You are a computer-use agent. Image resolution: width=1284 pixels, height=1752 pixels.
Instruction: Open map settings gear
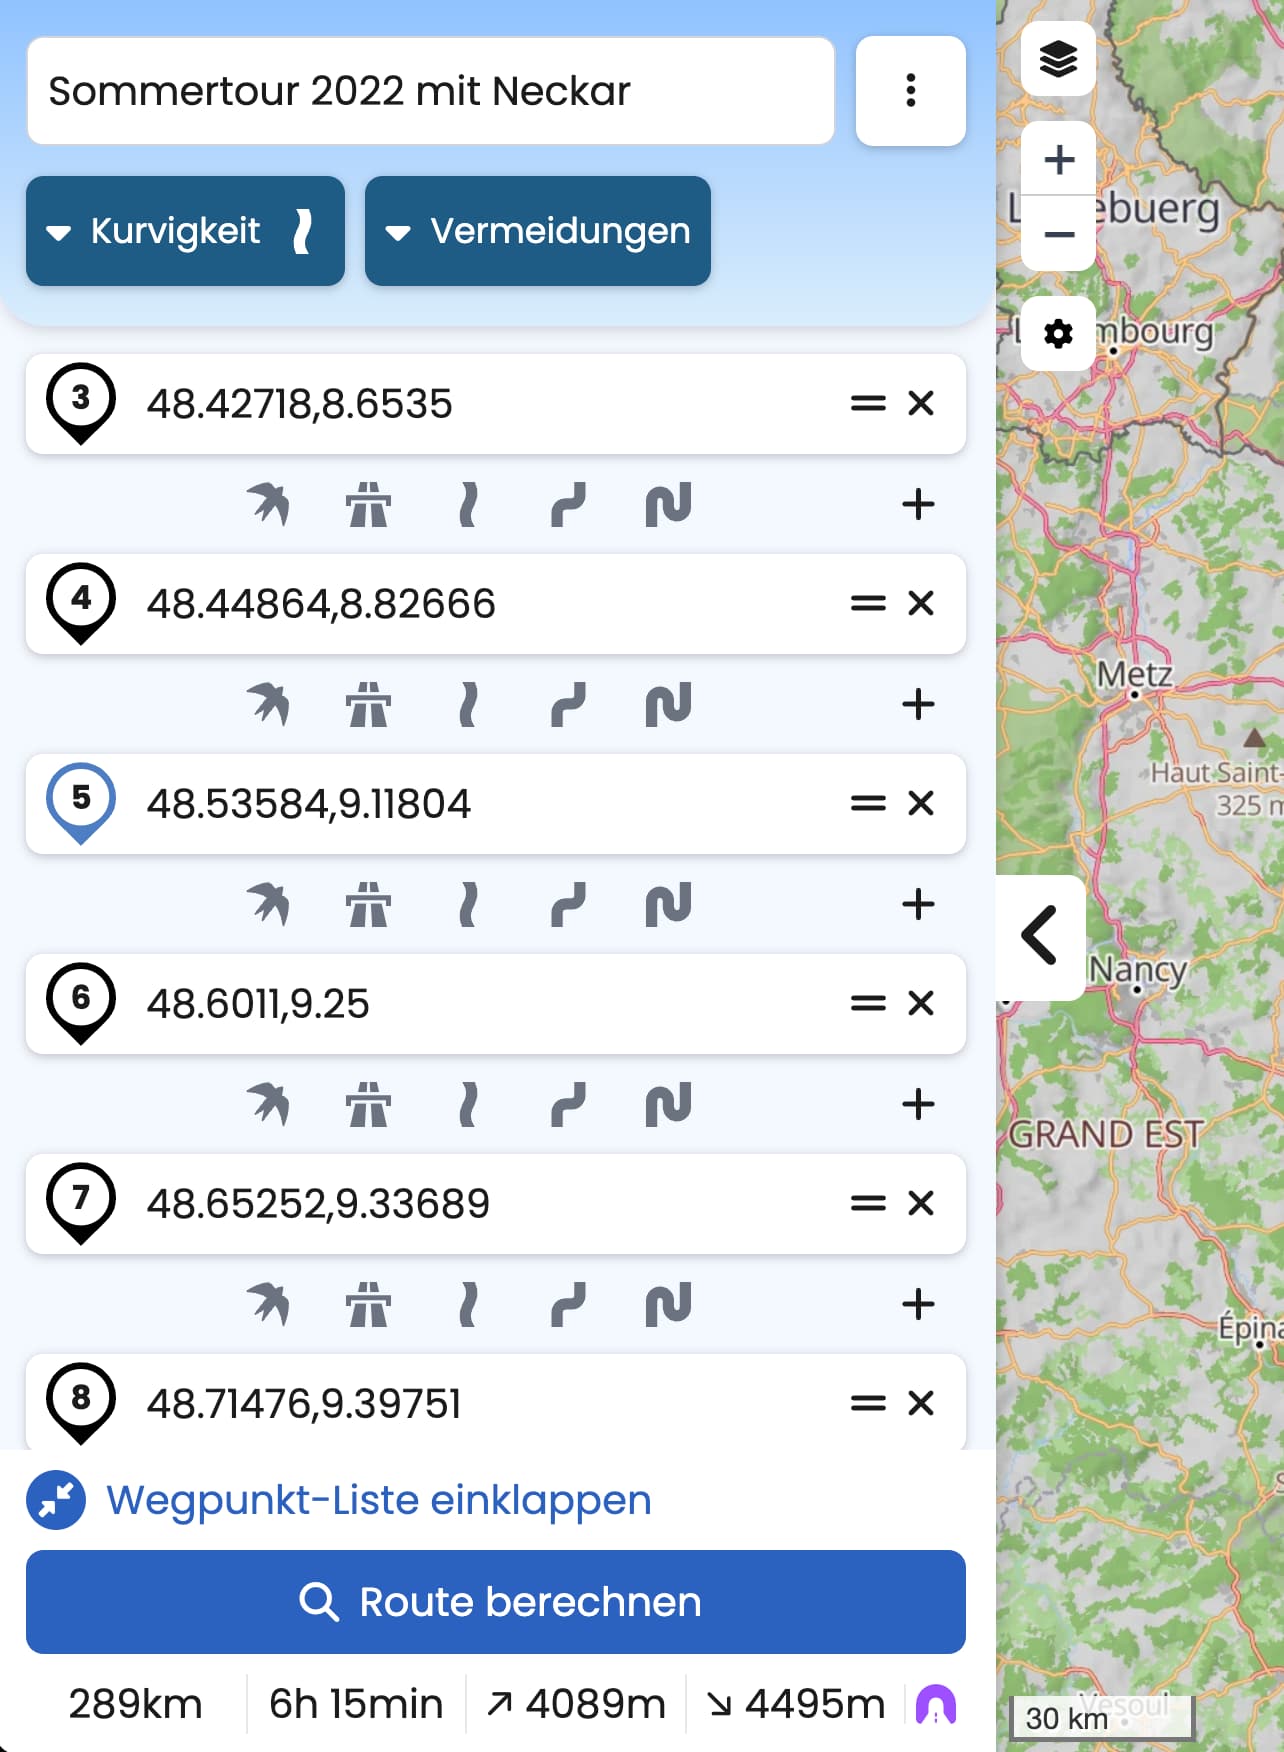pyautogui.click(x=1058, y=334)
